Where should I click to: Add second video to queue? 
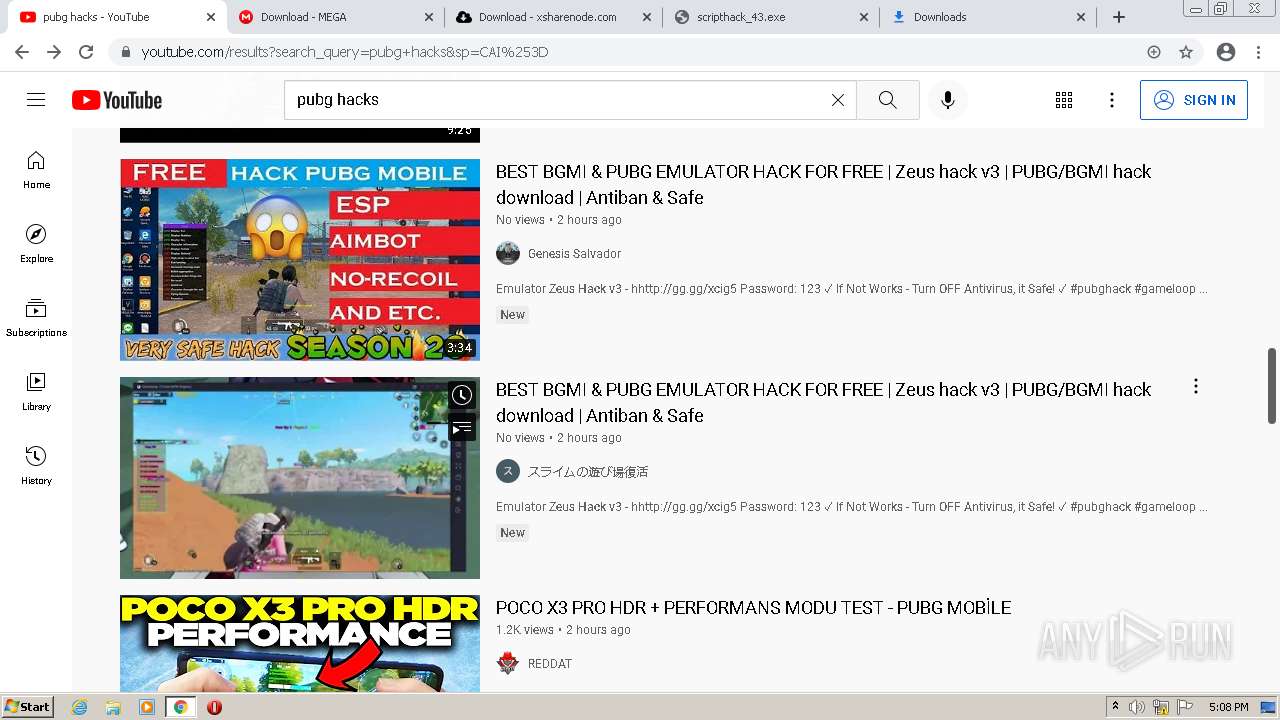461,428
